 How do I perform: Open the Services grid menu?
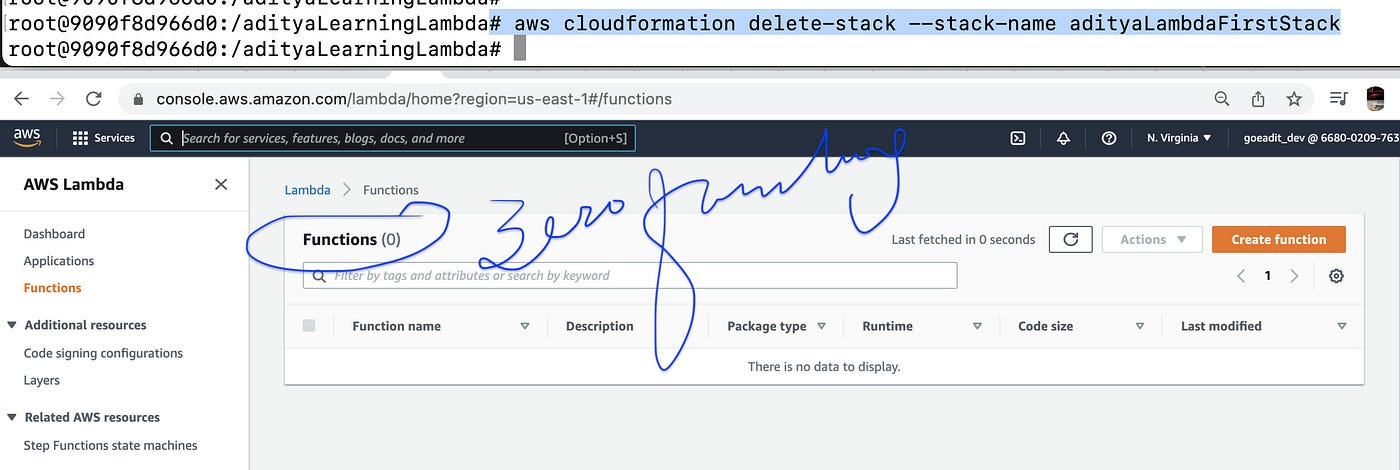[104, 138]
